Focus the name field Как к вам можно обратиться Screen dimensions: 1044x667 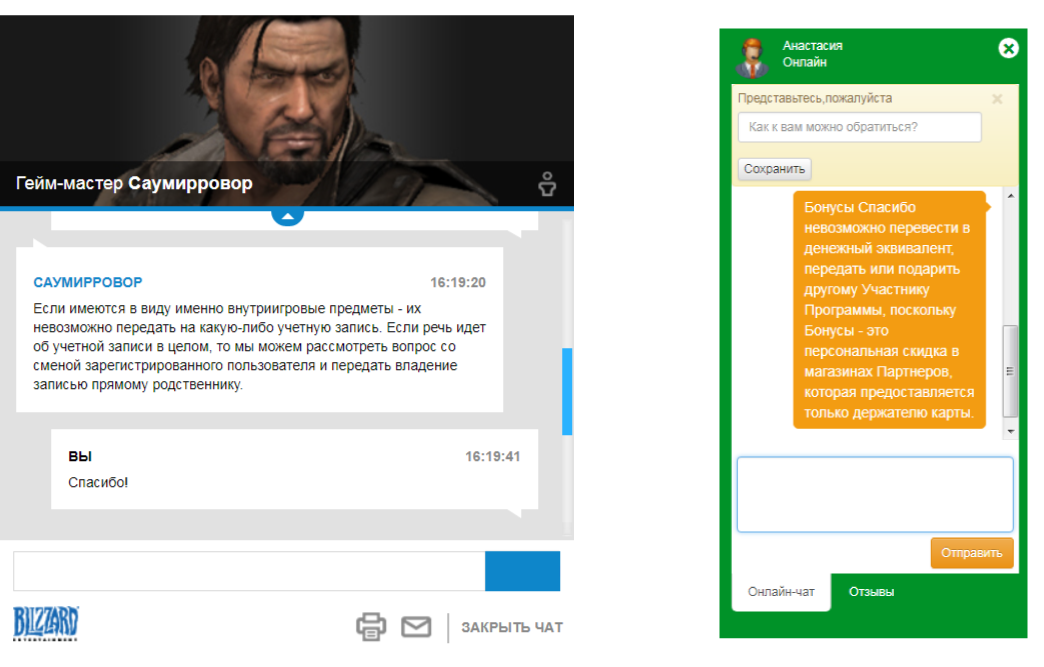point(859,127)
